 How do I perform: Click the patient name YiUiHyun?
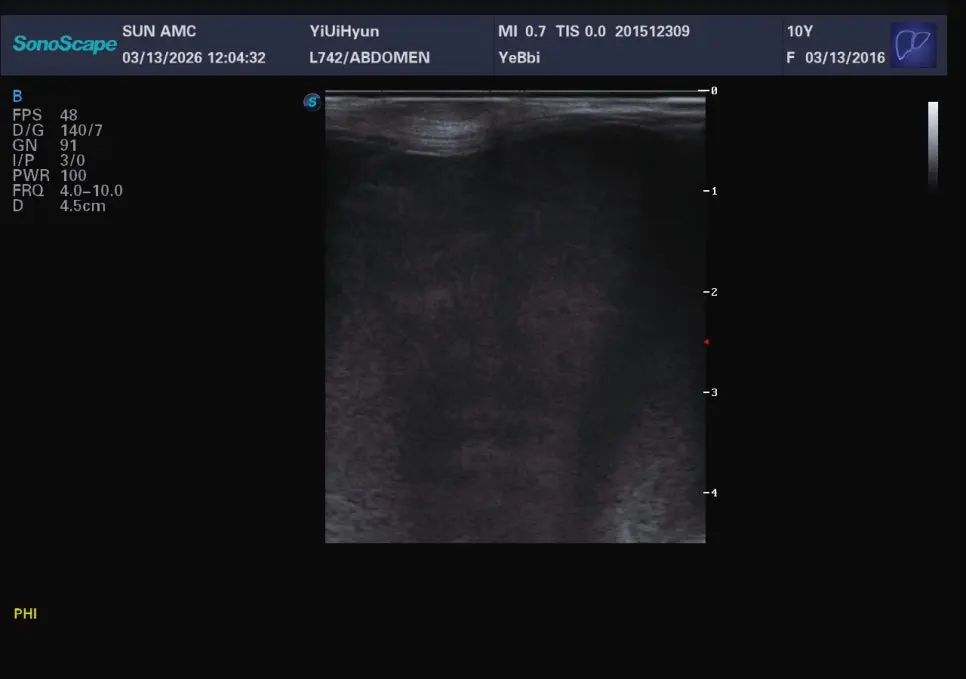pos(344,31)
